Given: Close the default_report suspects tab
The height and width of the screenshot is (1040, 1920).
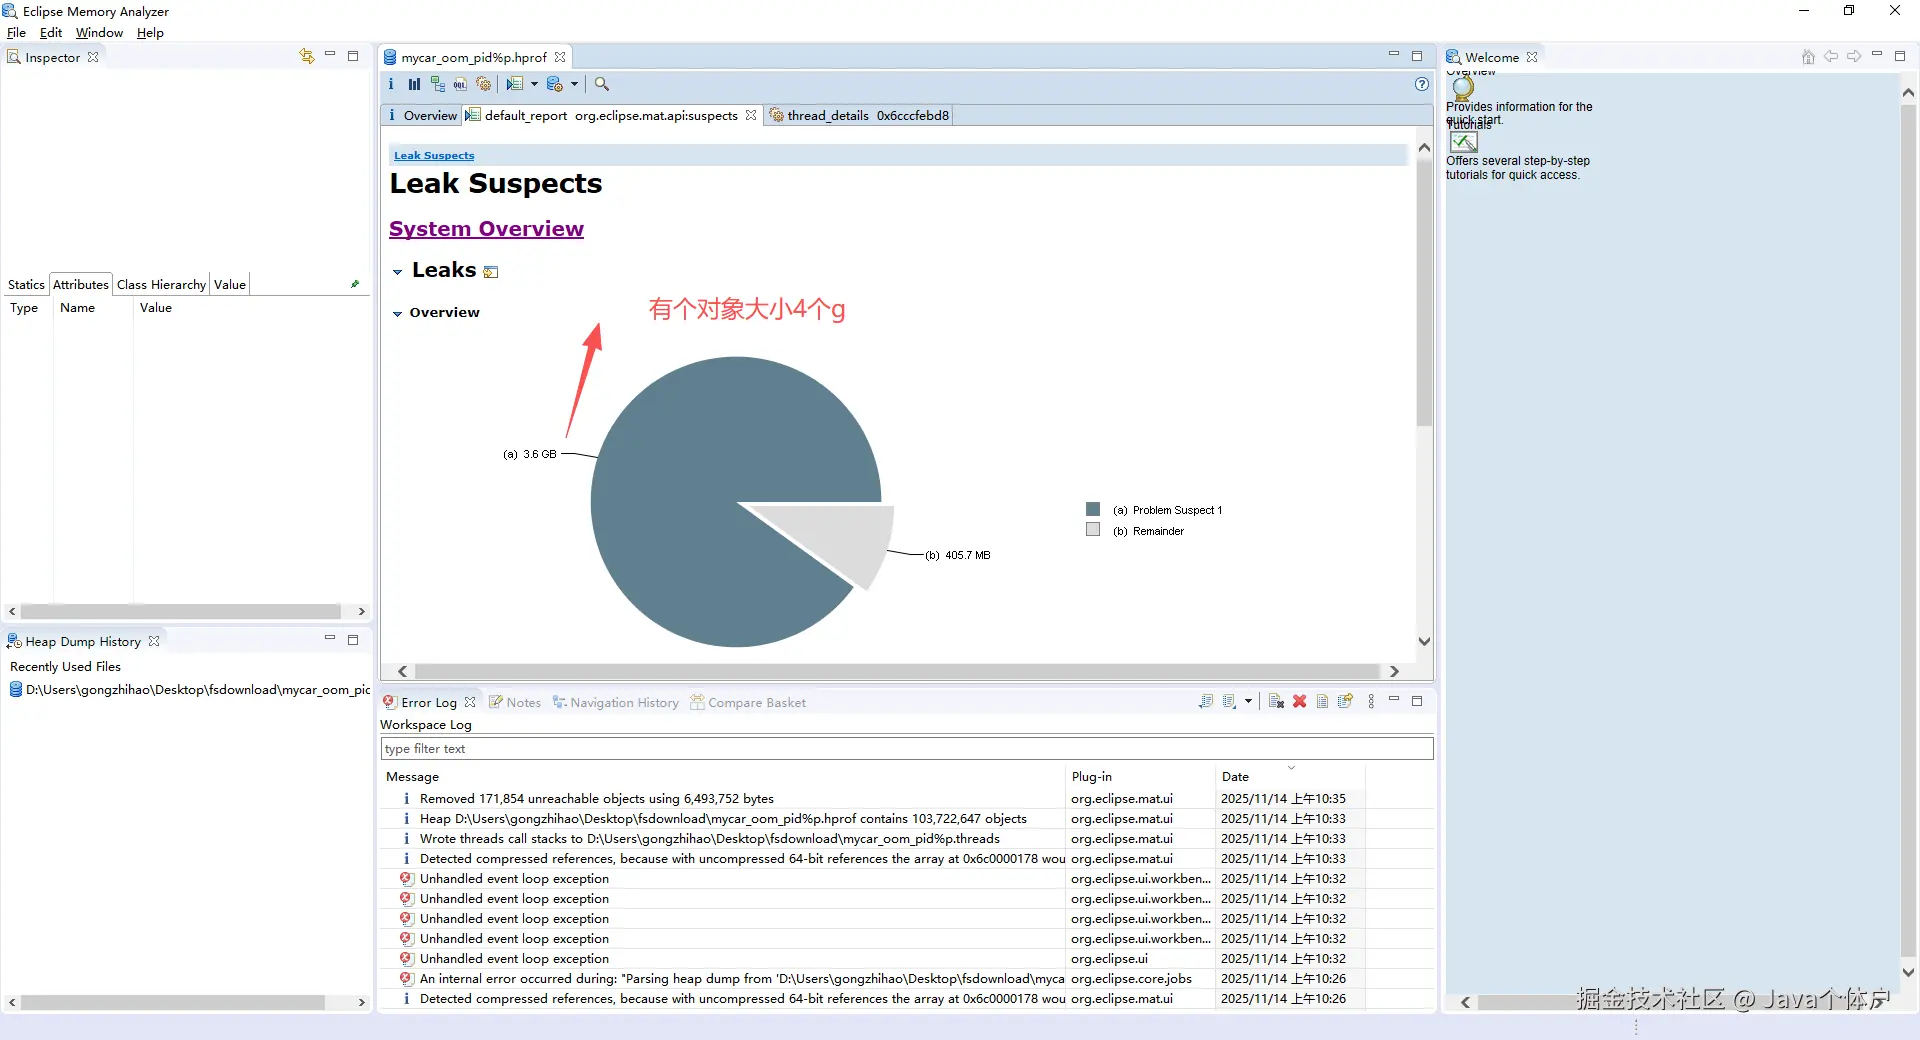Looking at the screenshot, I should click(x=751, y=116).
